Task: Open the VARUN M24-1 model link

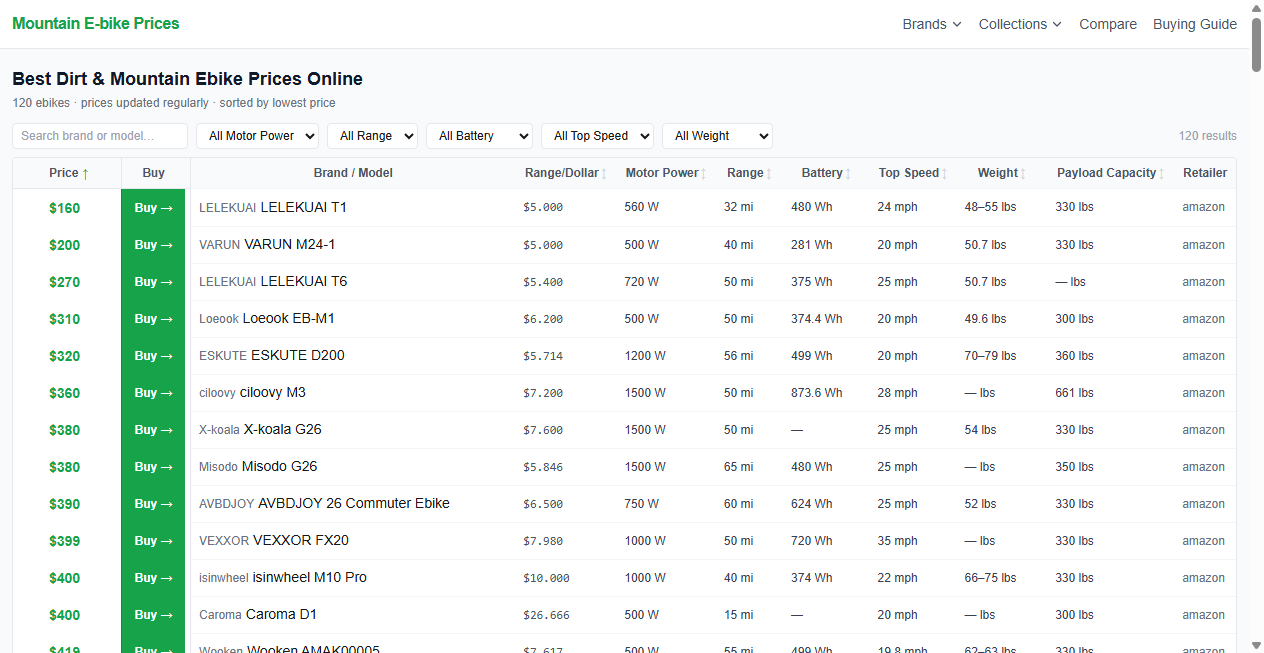Action: pos(290,244)
